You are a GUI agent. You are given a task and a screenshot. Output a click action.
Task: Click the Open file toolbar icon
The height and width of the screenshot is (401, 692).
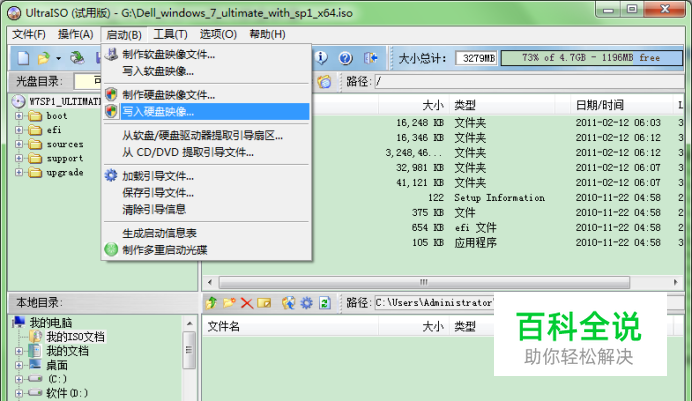click(x=44, y=58)
